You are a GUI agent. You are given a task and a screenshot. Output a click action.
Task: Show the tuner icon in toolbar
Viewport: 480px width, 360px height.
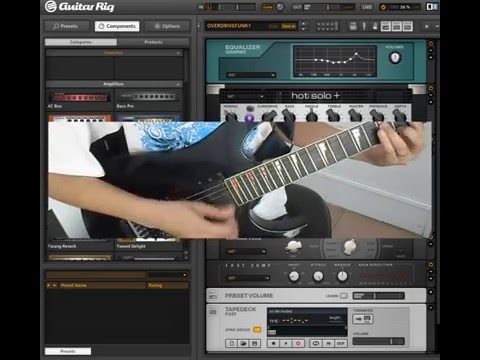364,26
